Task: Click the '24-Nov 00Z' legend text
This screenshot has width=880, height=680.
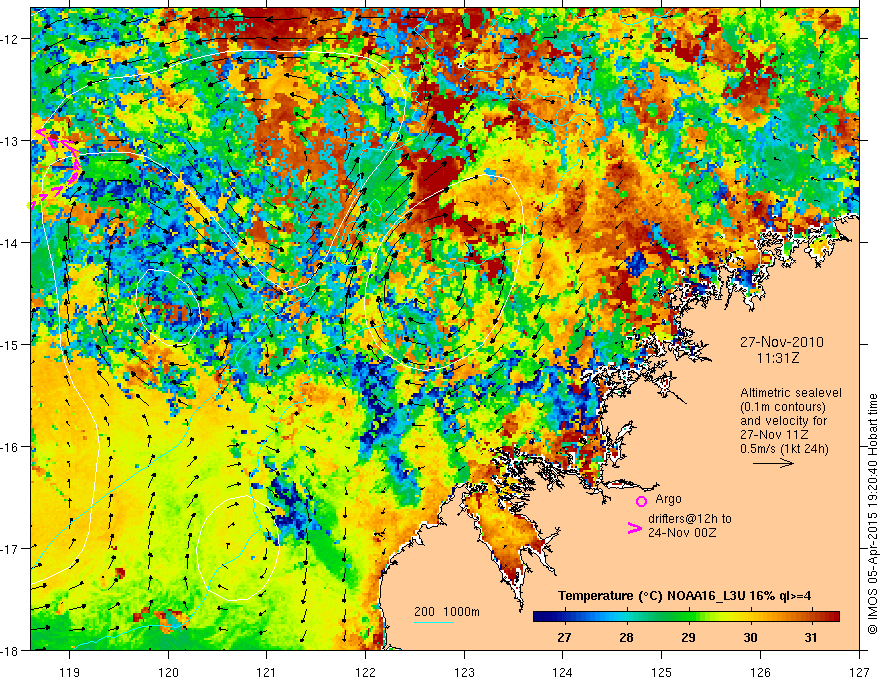Action: 682,533
